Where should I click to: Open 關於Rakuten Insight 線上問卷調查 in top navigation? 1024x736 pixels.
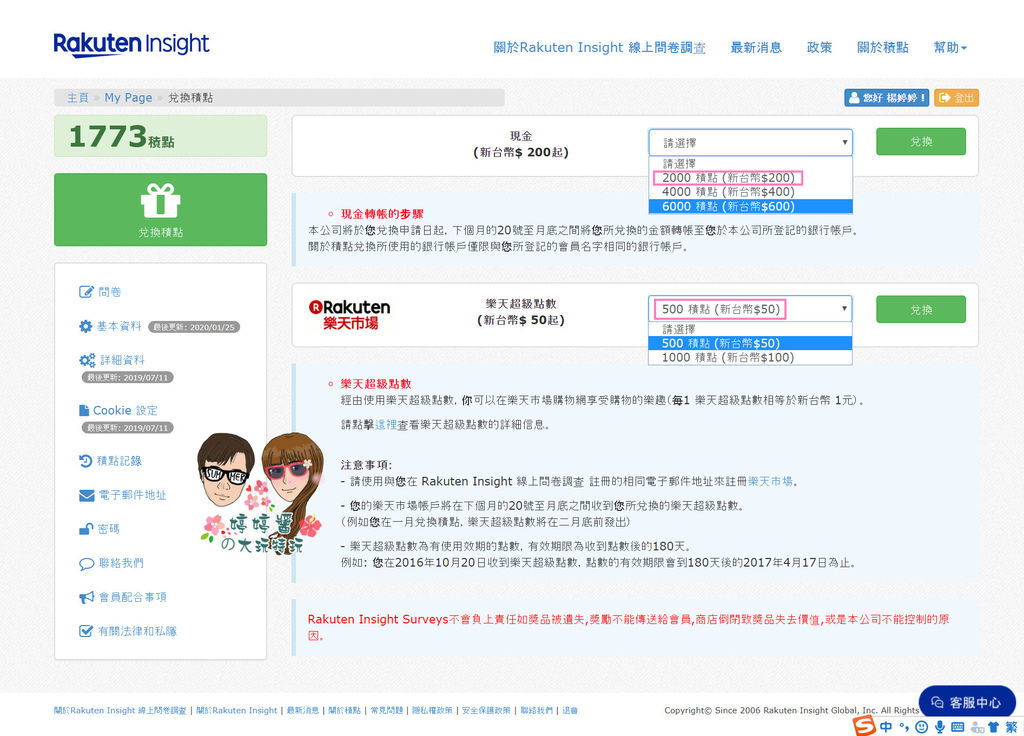click(600, 47)
